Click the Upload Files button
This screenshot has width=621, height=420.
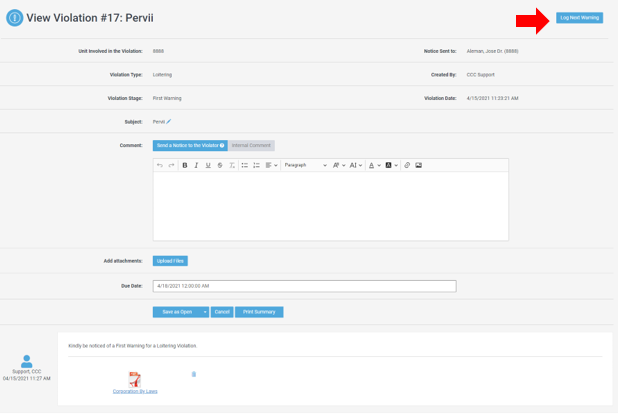click(x=171, y=262)
